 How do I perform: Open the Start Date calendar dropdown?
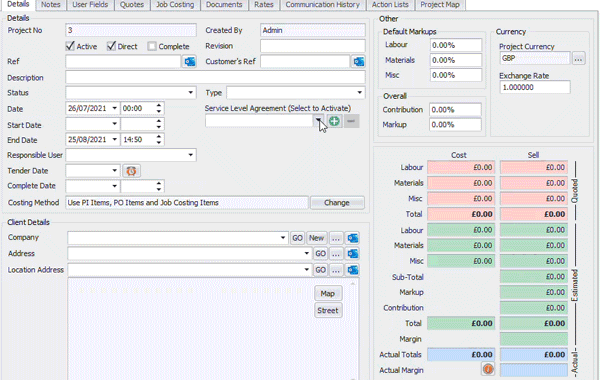click(114, 124)
